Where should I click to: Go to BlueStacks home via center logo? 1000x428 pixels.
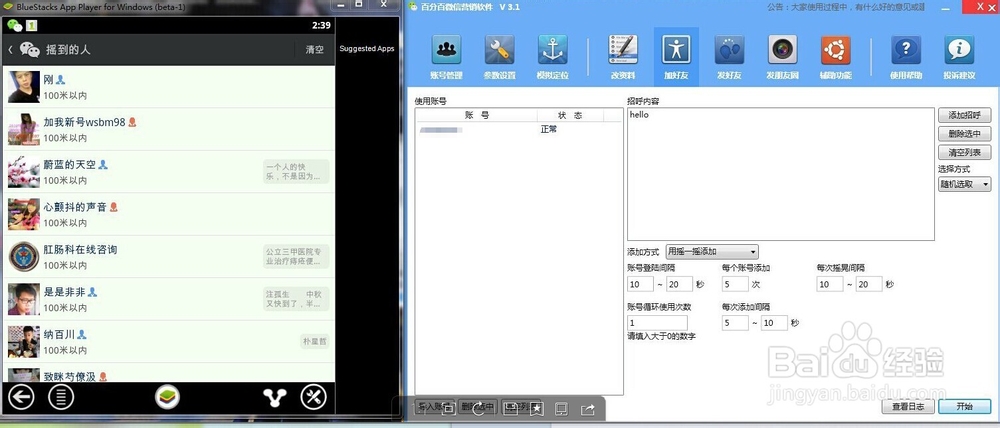(168, 397)
